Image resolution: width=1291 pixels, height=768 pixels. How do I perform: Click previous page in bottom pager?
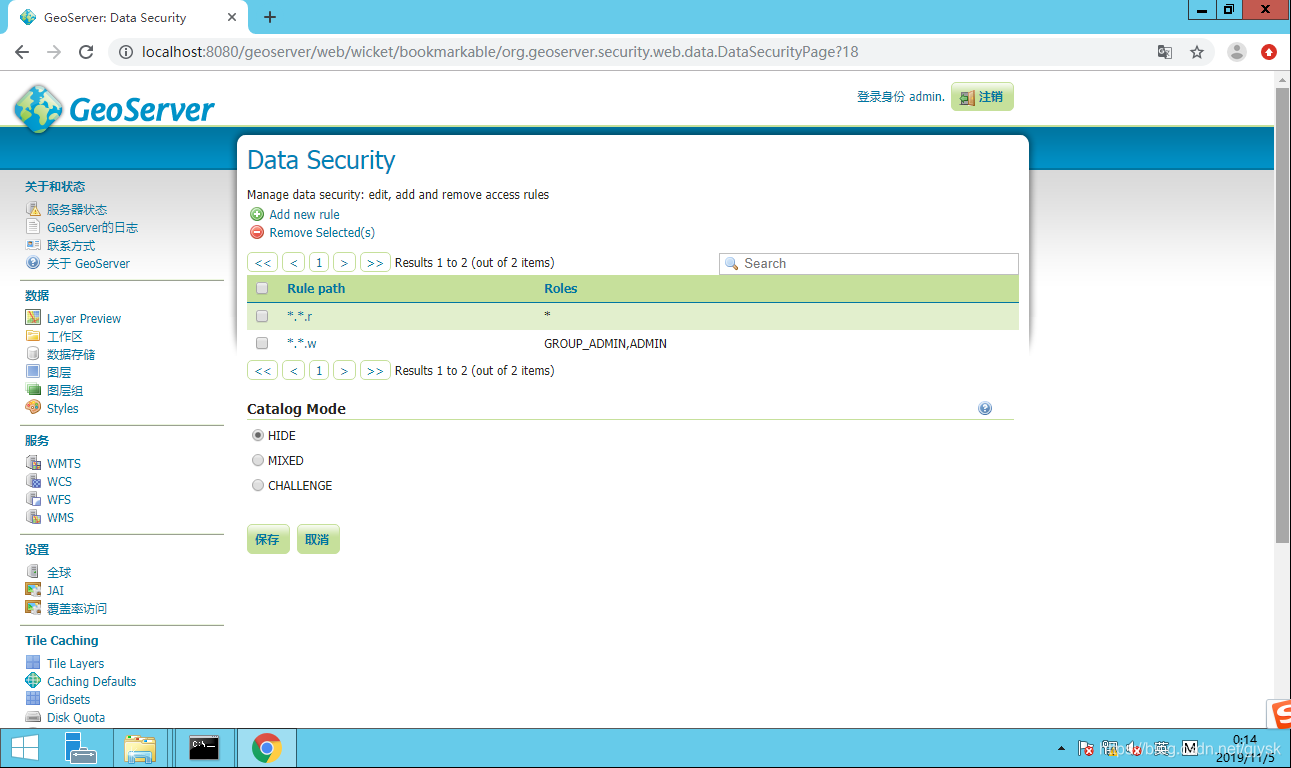pyautogui.click(x=293, y=370)
